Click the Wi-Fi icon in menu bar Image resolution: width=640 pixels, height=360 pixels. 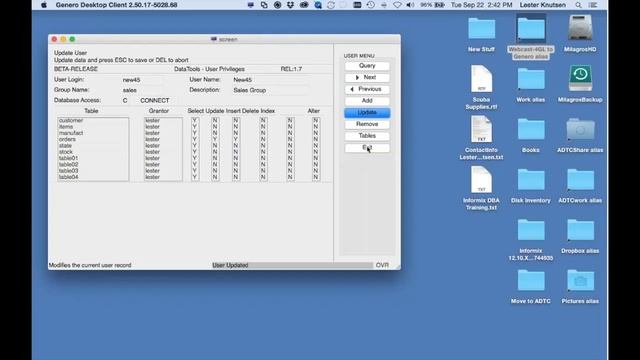(397, 5)
